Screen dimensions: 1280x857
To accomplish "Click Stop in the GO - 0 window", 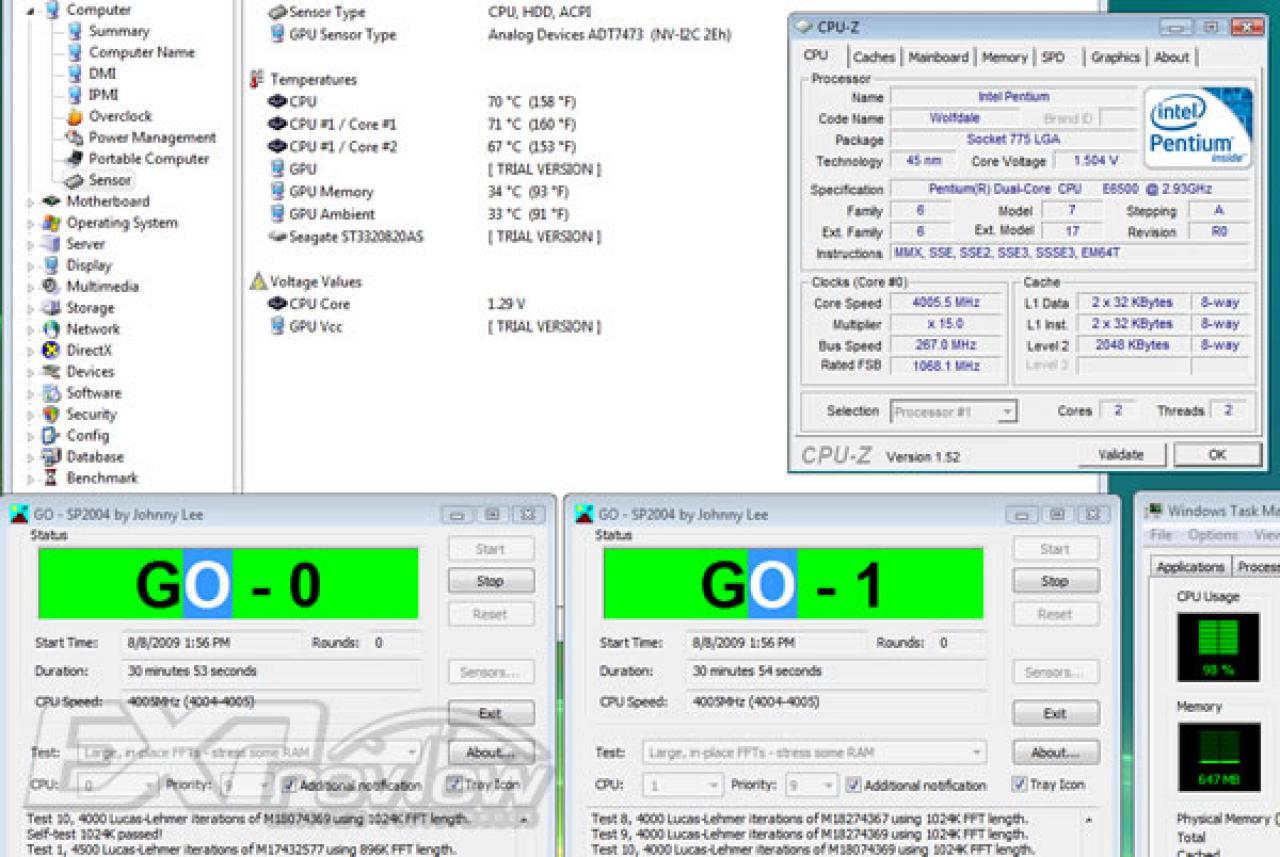I will tap(490, 581).
